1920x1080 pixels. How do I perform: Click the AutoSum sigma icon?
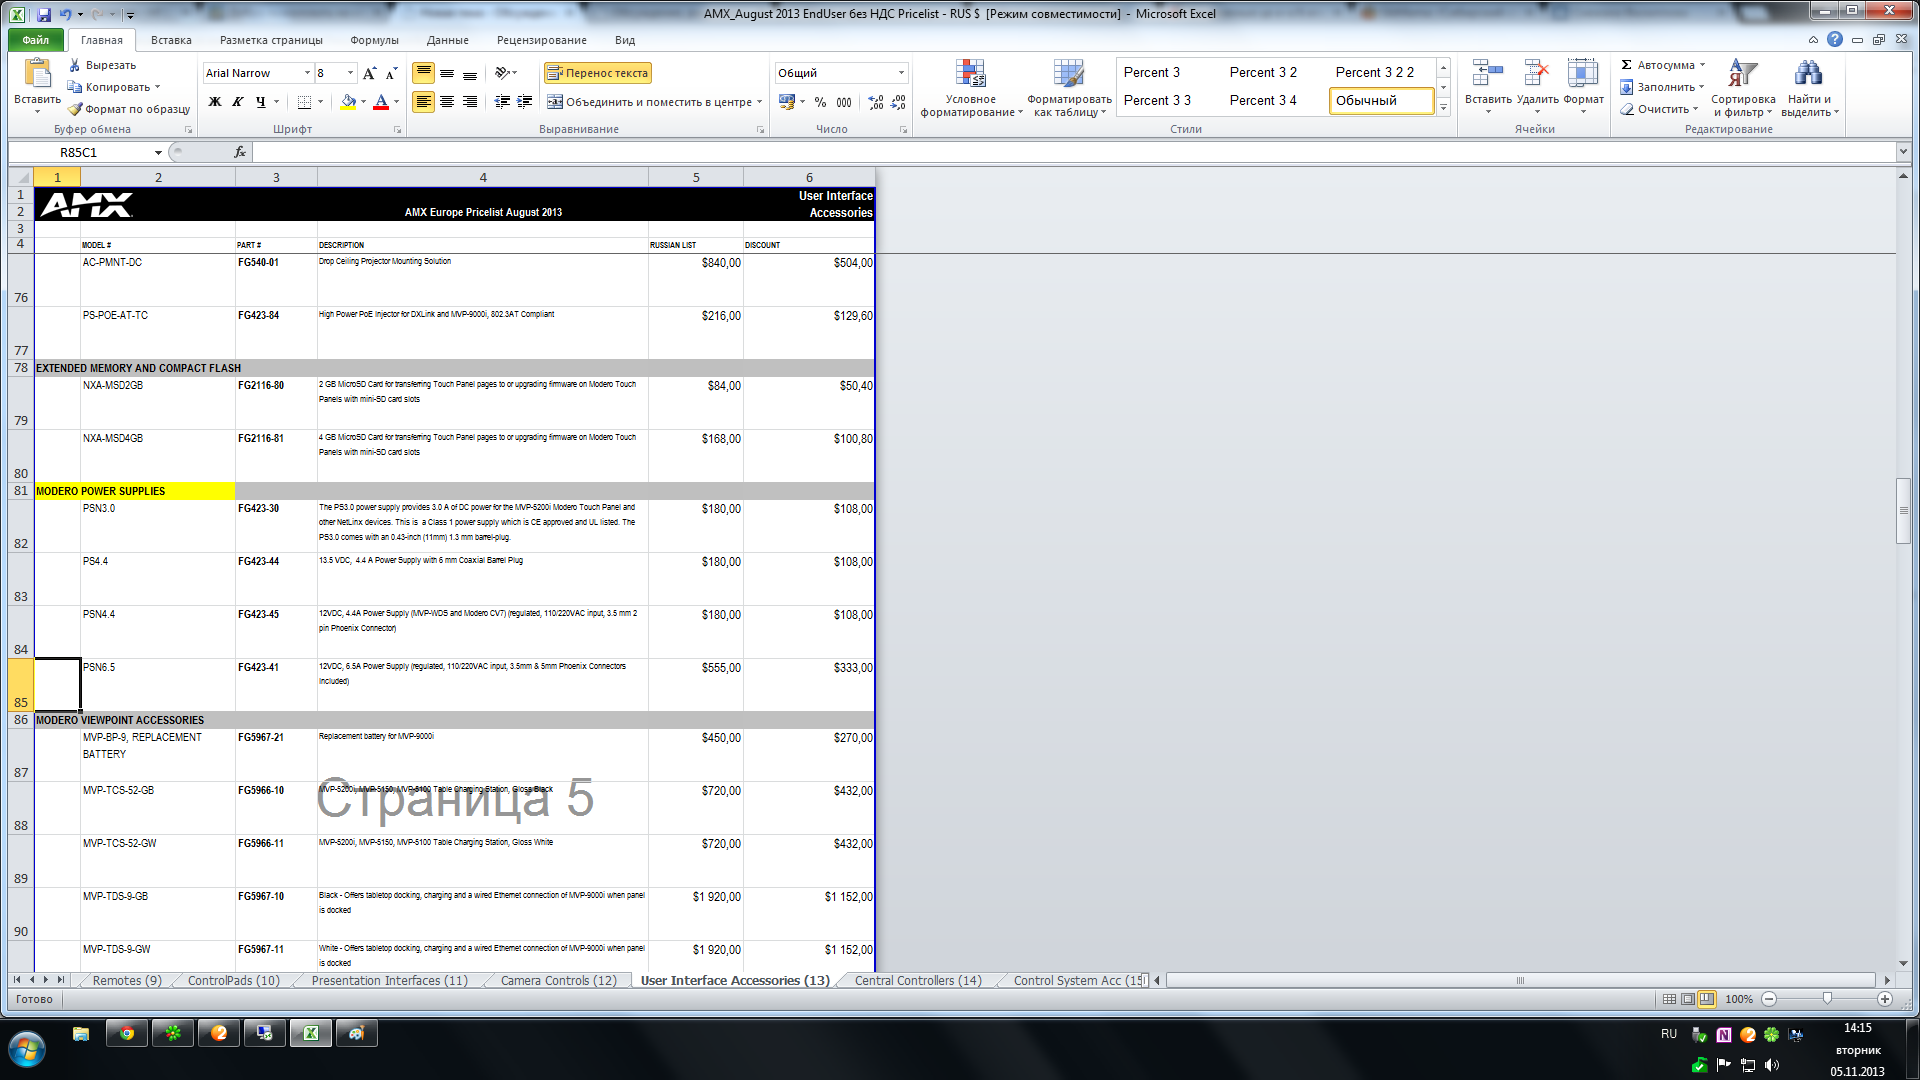tap(1627, 65)
